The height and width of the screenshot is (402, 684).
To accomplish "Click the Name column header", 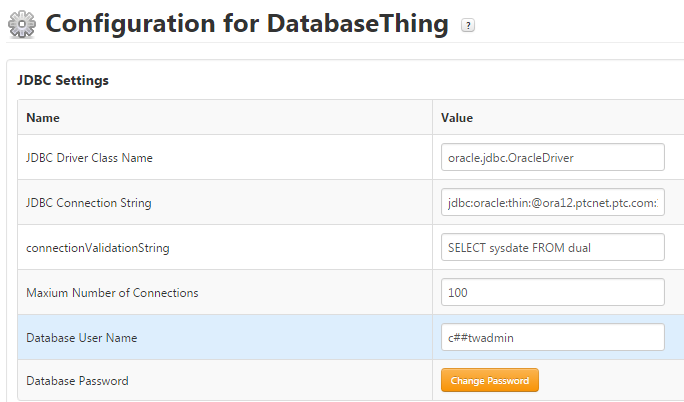I will click(x=43, y=117).
